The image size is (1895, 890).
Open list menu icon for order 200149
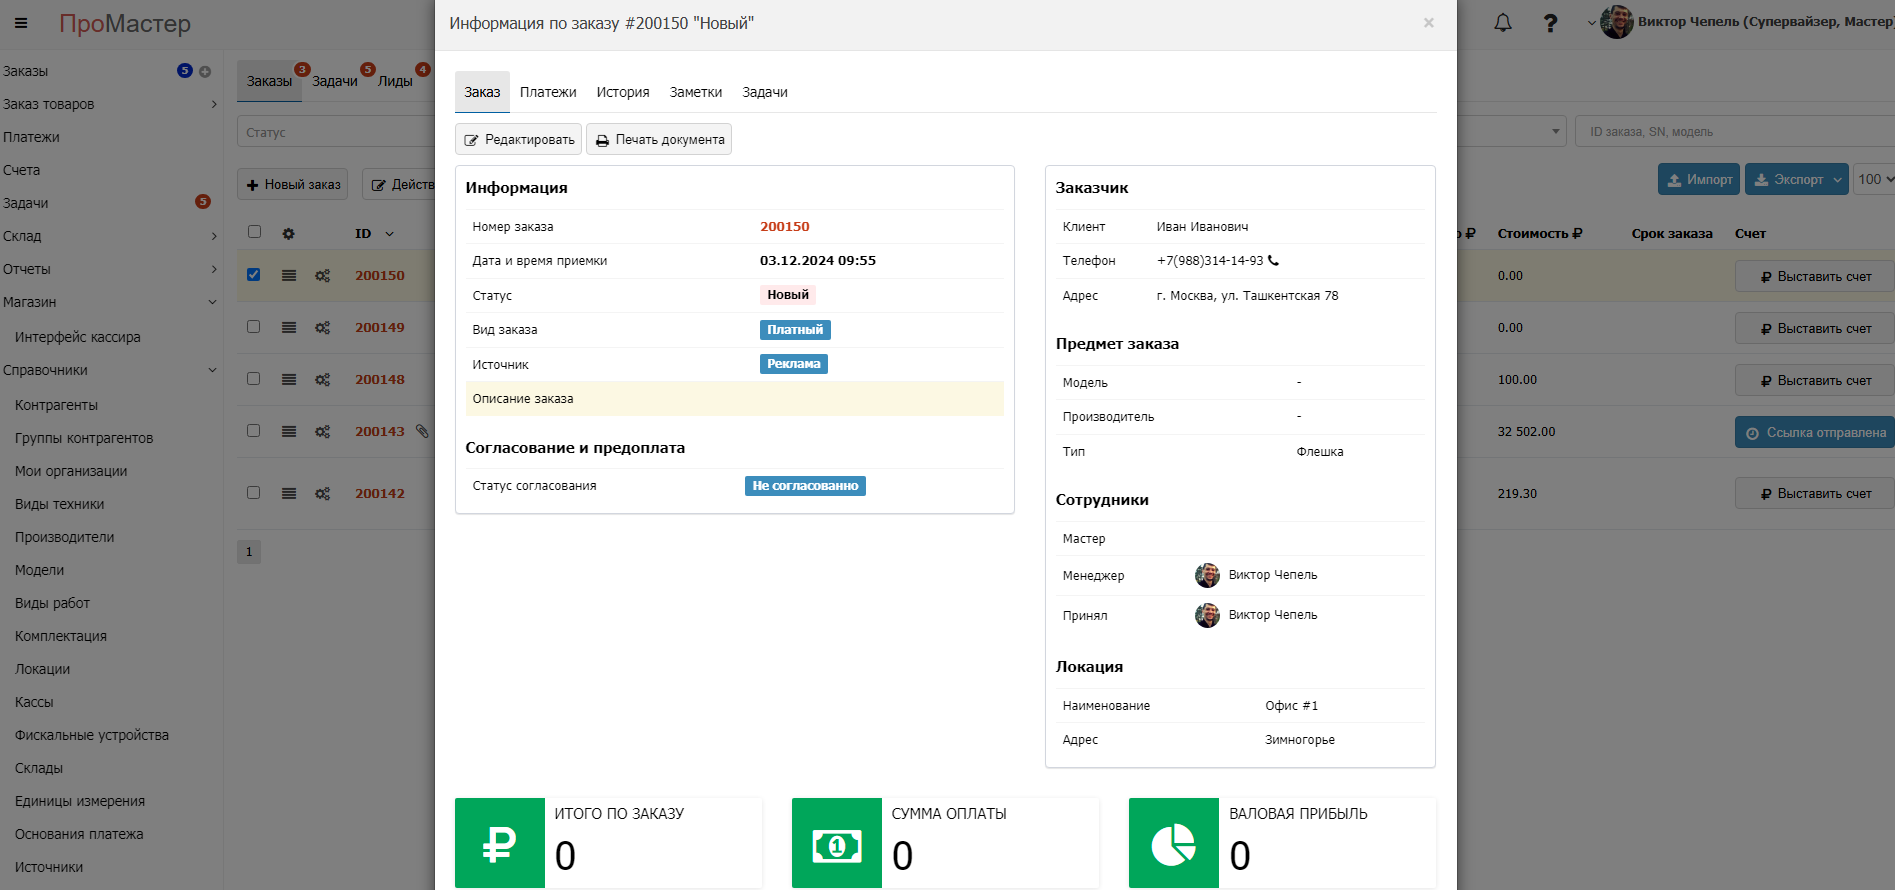[289, 328]
